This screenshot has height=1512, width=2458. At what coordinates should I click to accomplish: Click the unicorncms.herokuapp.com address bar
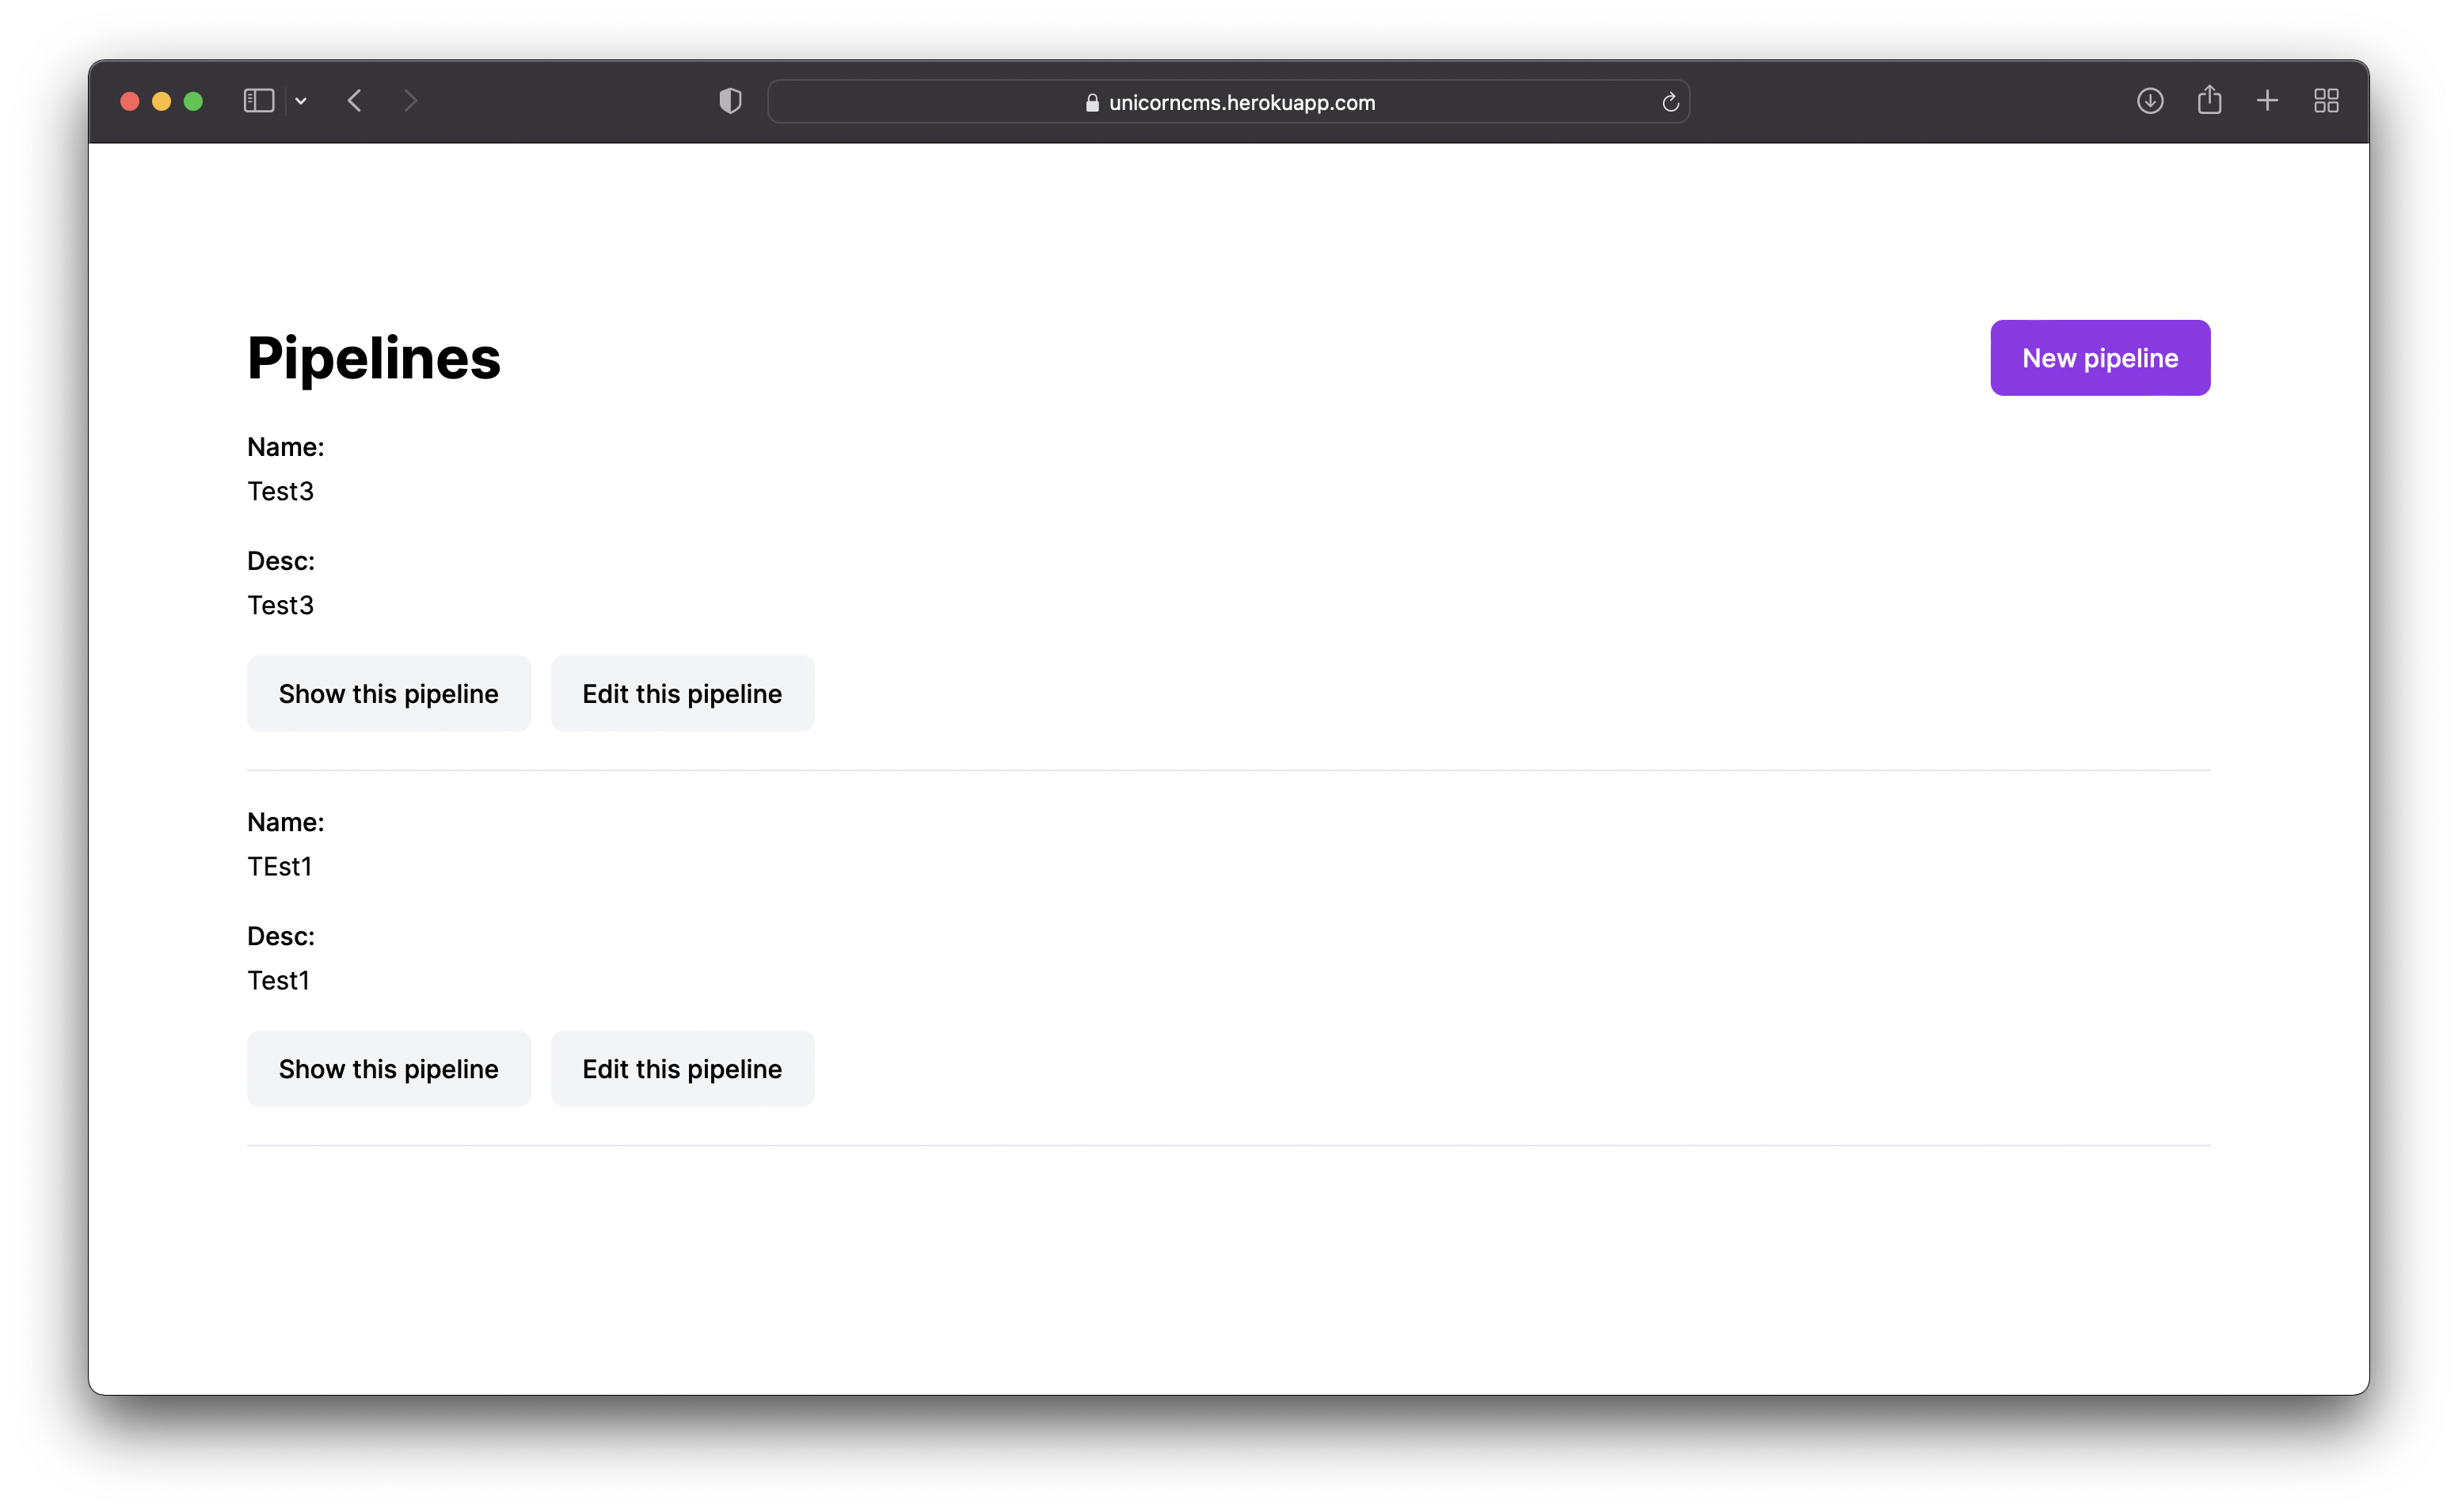[1241, 103]
